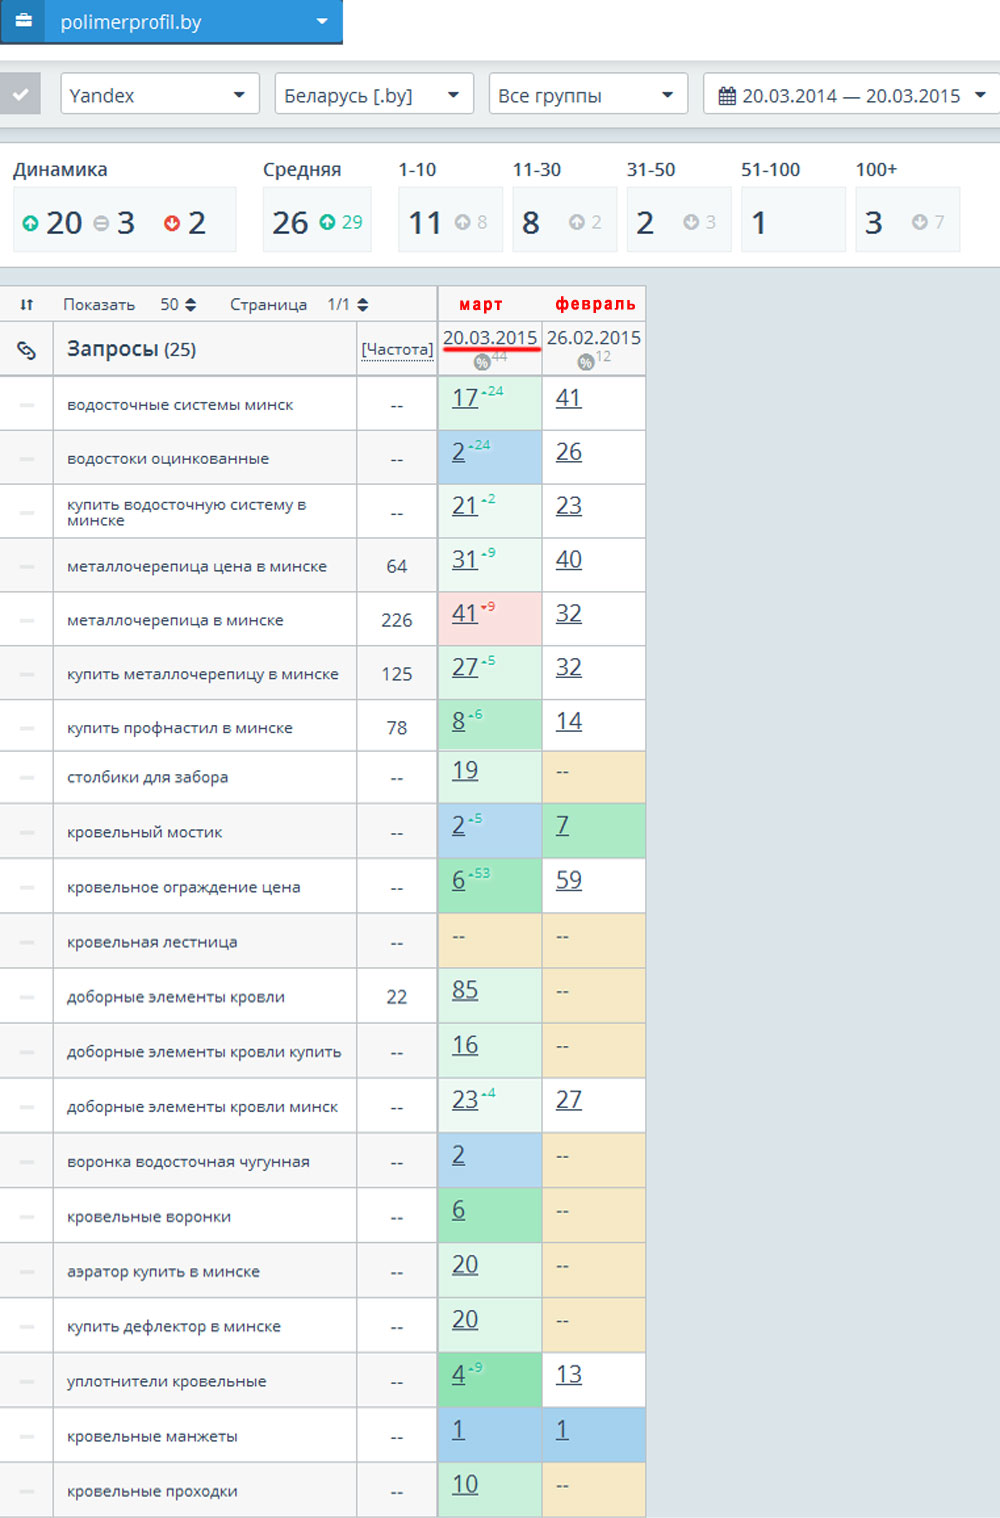This screenshot has width=1000, height=1518.
Task: Open position 10 for кровельные проходки
Action: (x=464, y=1485)
